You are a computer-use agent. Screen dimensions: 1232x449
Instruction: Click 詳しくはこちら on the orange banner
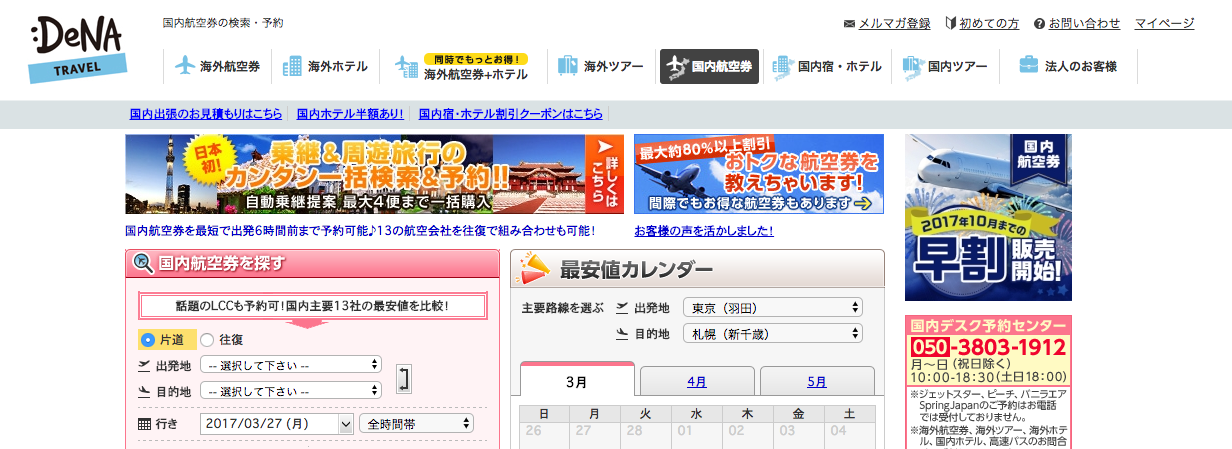[x=604, y=174]
